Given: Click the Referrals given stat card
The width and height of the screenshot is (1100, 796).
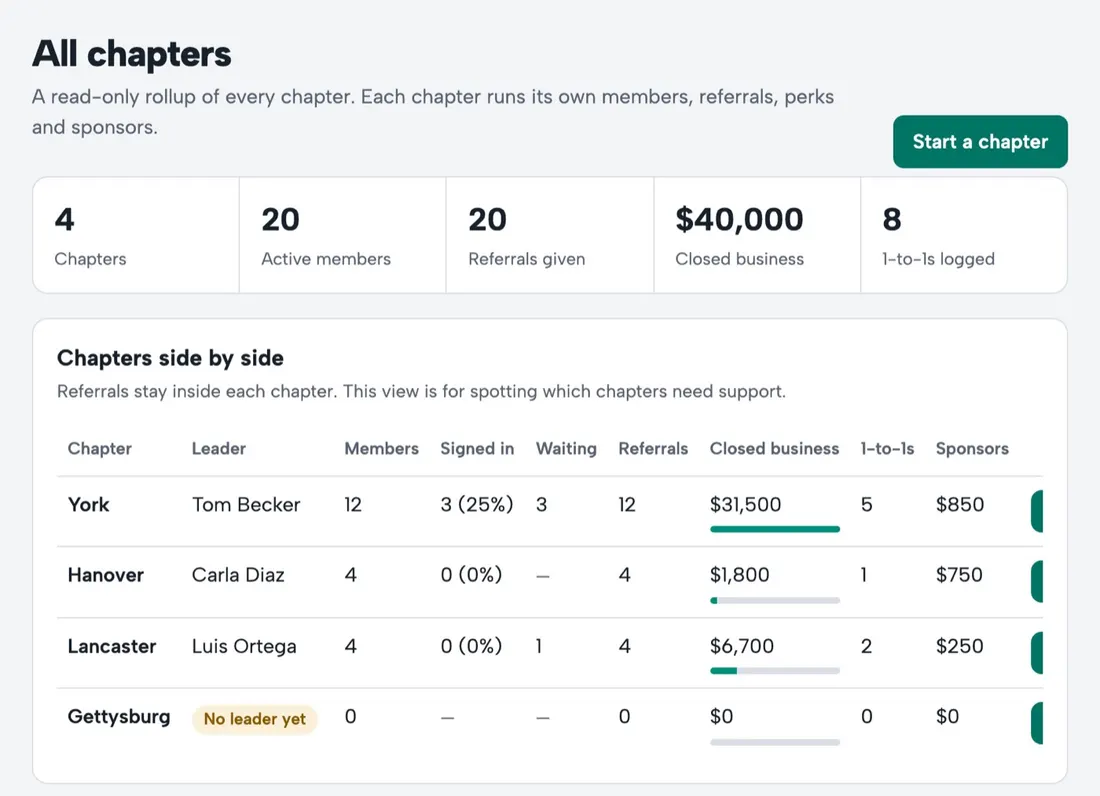Looking at the screenshot, I should 549,235.
